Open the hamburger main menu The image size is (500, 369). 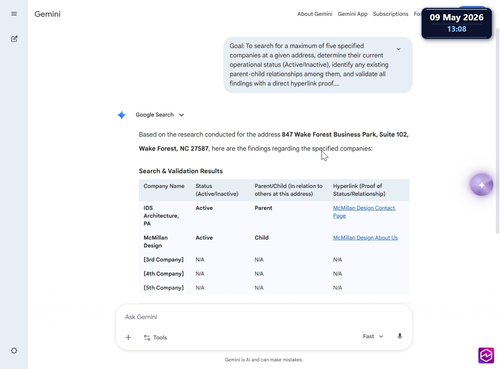(14, 14)
